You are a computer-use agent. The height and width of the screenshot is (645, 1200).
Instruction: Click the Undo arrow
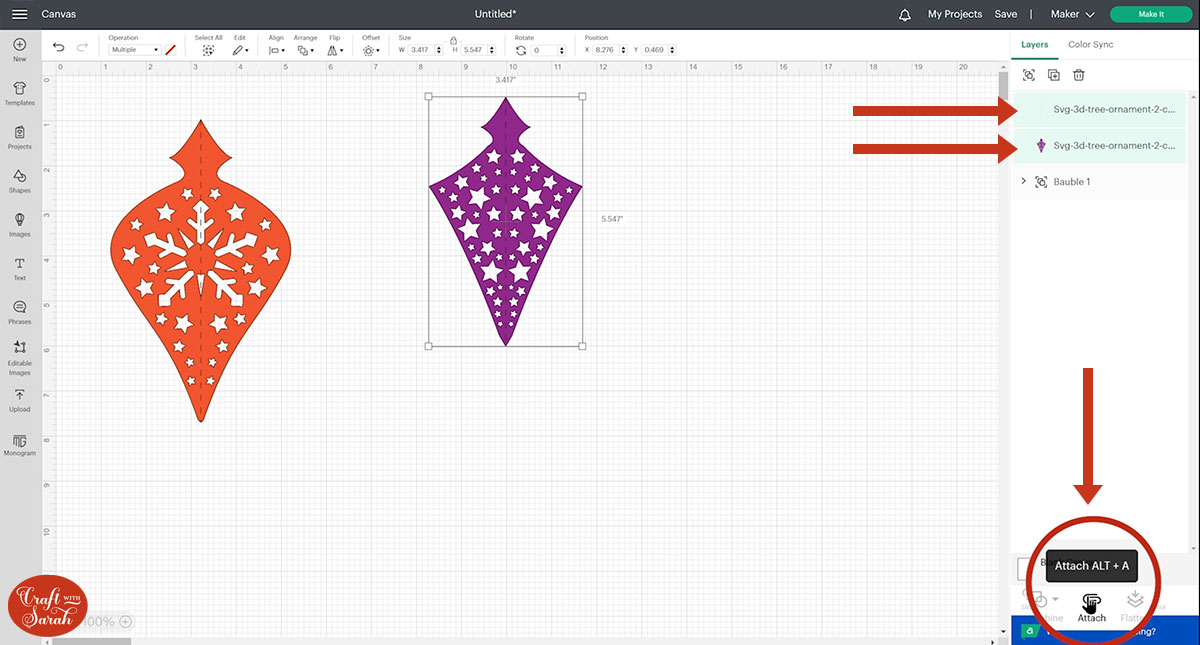[x=59, y=47]
